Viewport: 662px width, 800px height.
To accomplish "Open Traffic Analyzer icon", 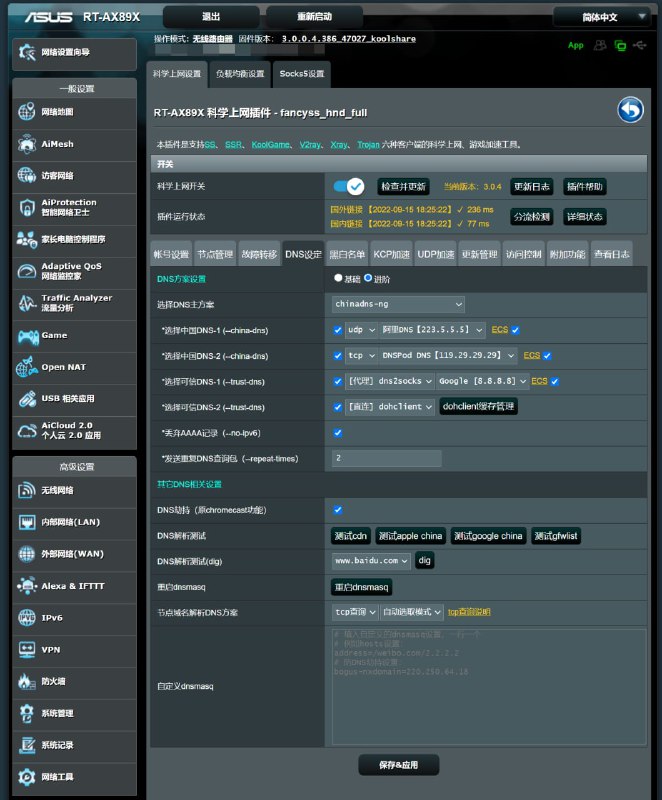I will 27,303.
